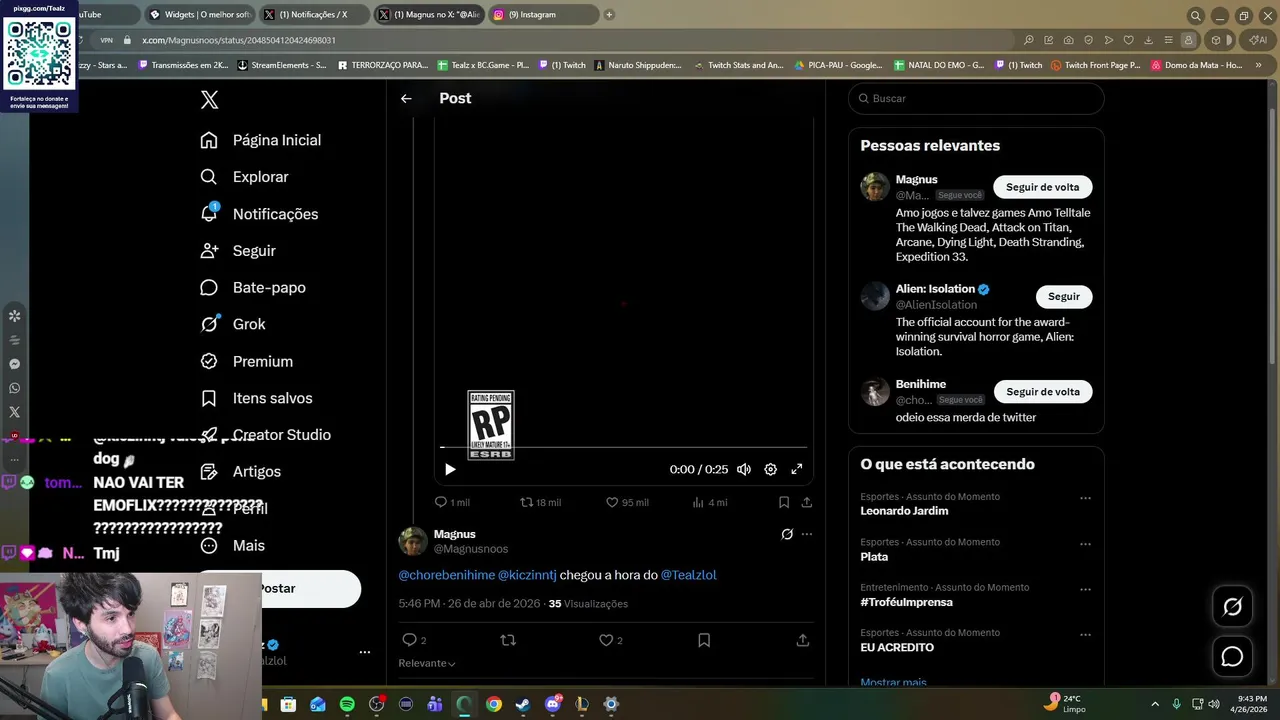Open account menu three dots
This screenshot has height=720, width=1280.
coord(365,652)
